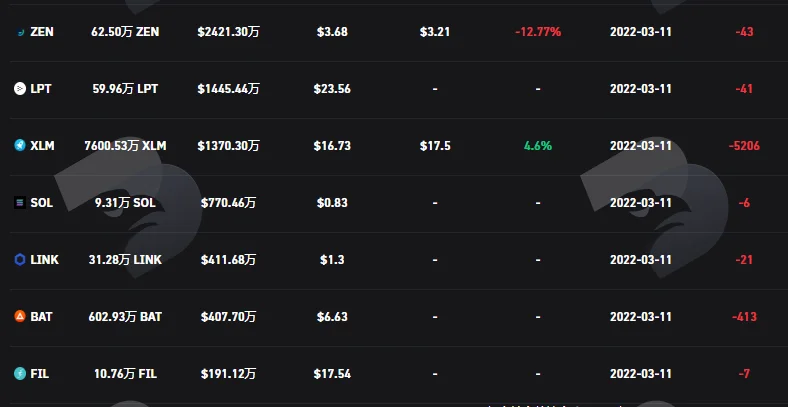This screenshot has width=788, height=407.
Task: Select the $17.5 price in XLM row
Action: coord(435,146)
